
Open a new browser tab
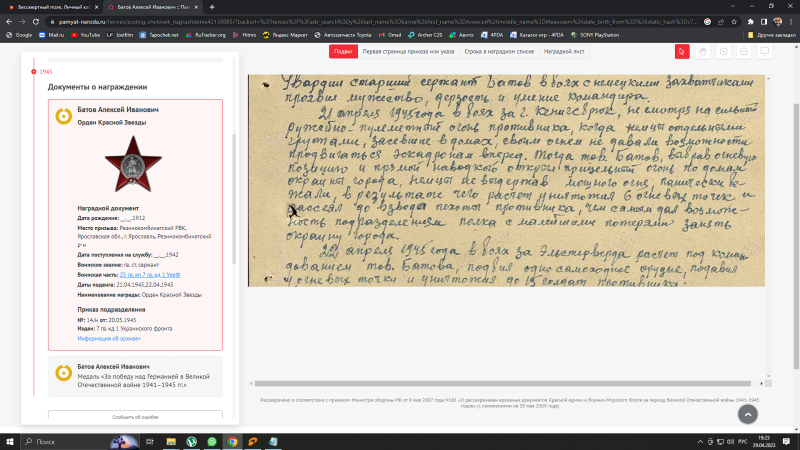(212, 7)
